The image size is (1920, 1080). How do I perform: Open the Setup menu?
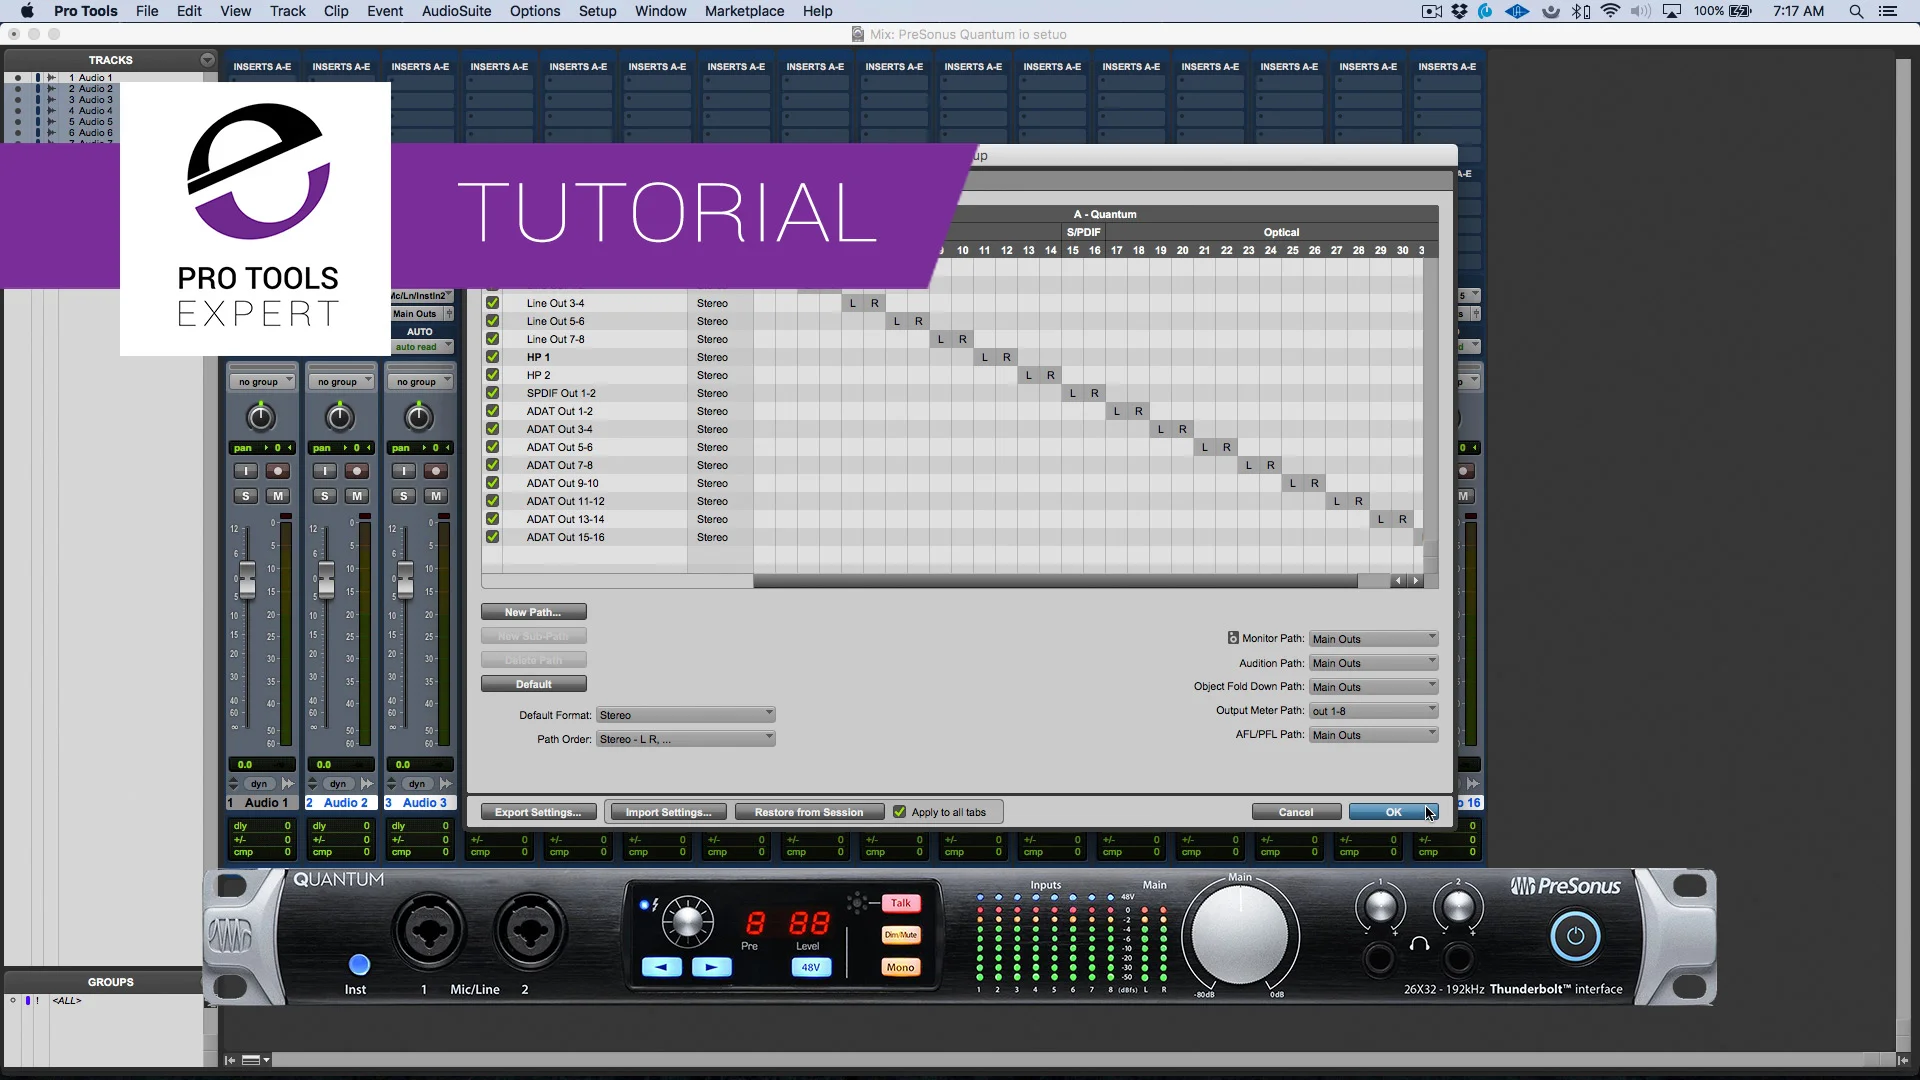click(597, 11)
